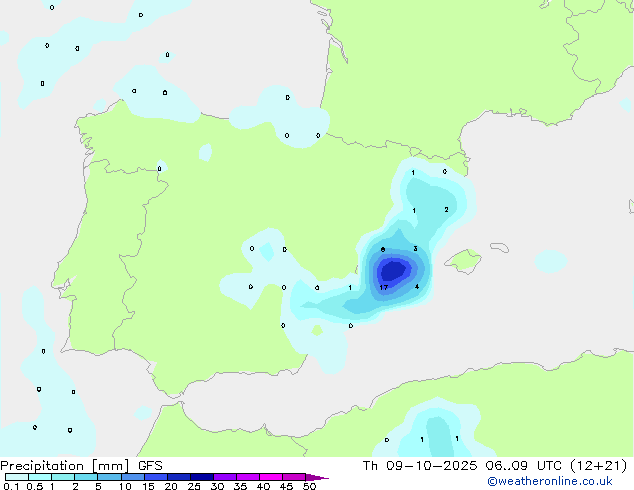Select the 45–50 mm legend color swatch
This screenshot has height=490, width=634.
point(294,477)
